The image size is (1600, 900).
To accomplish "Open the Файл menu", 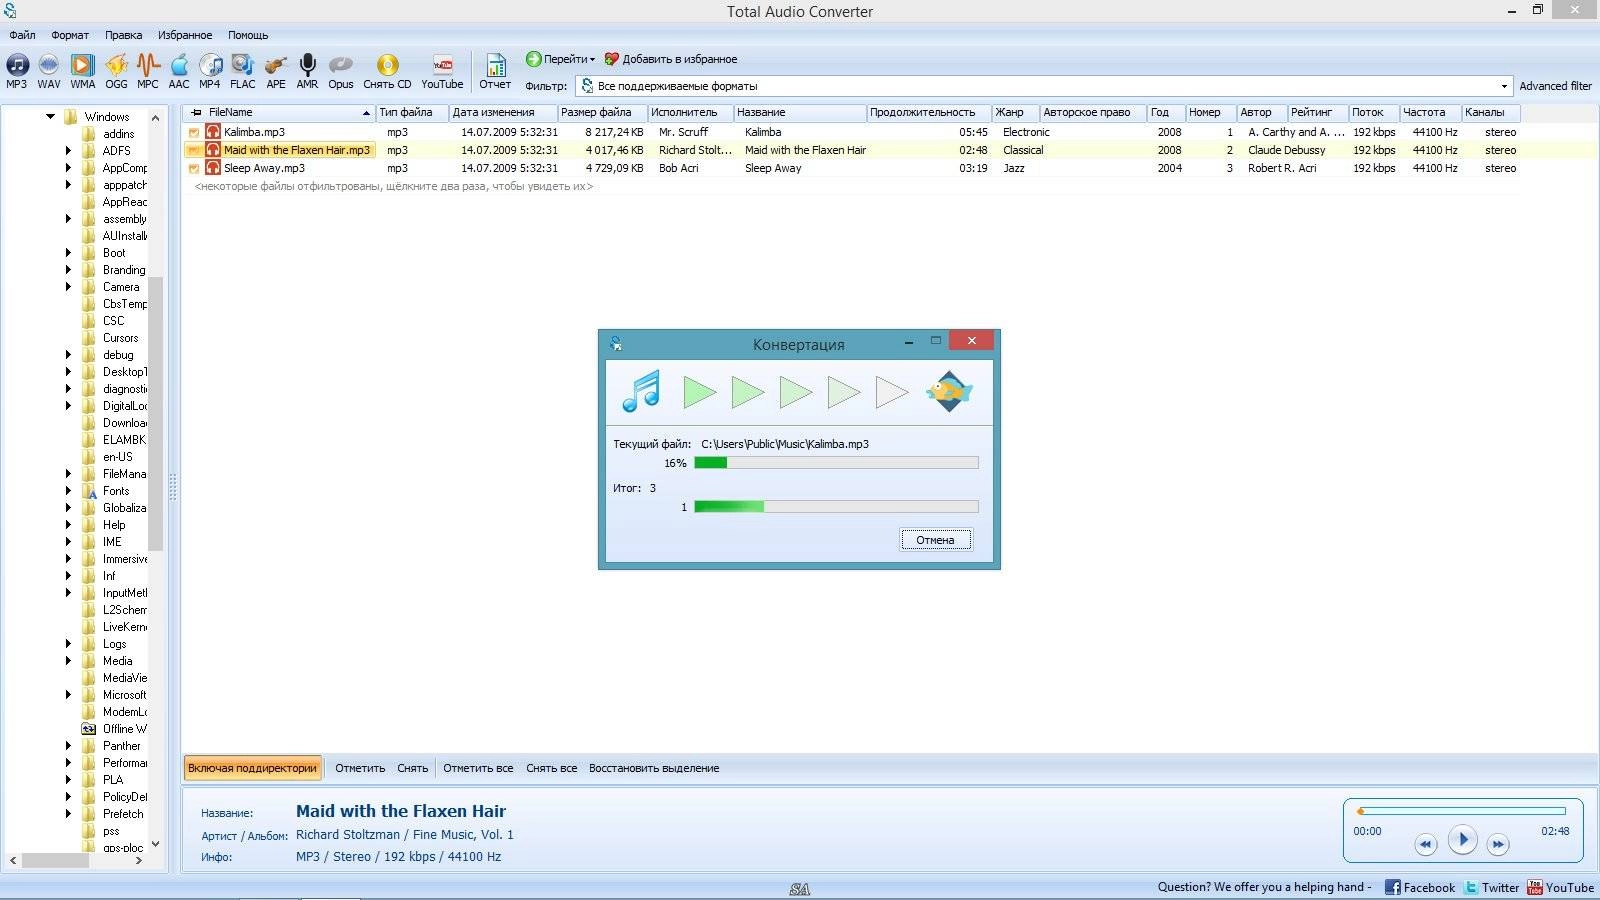I will coord(23,35).
